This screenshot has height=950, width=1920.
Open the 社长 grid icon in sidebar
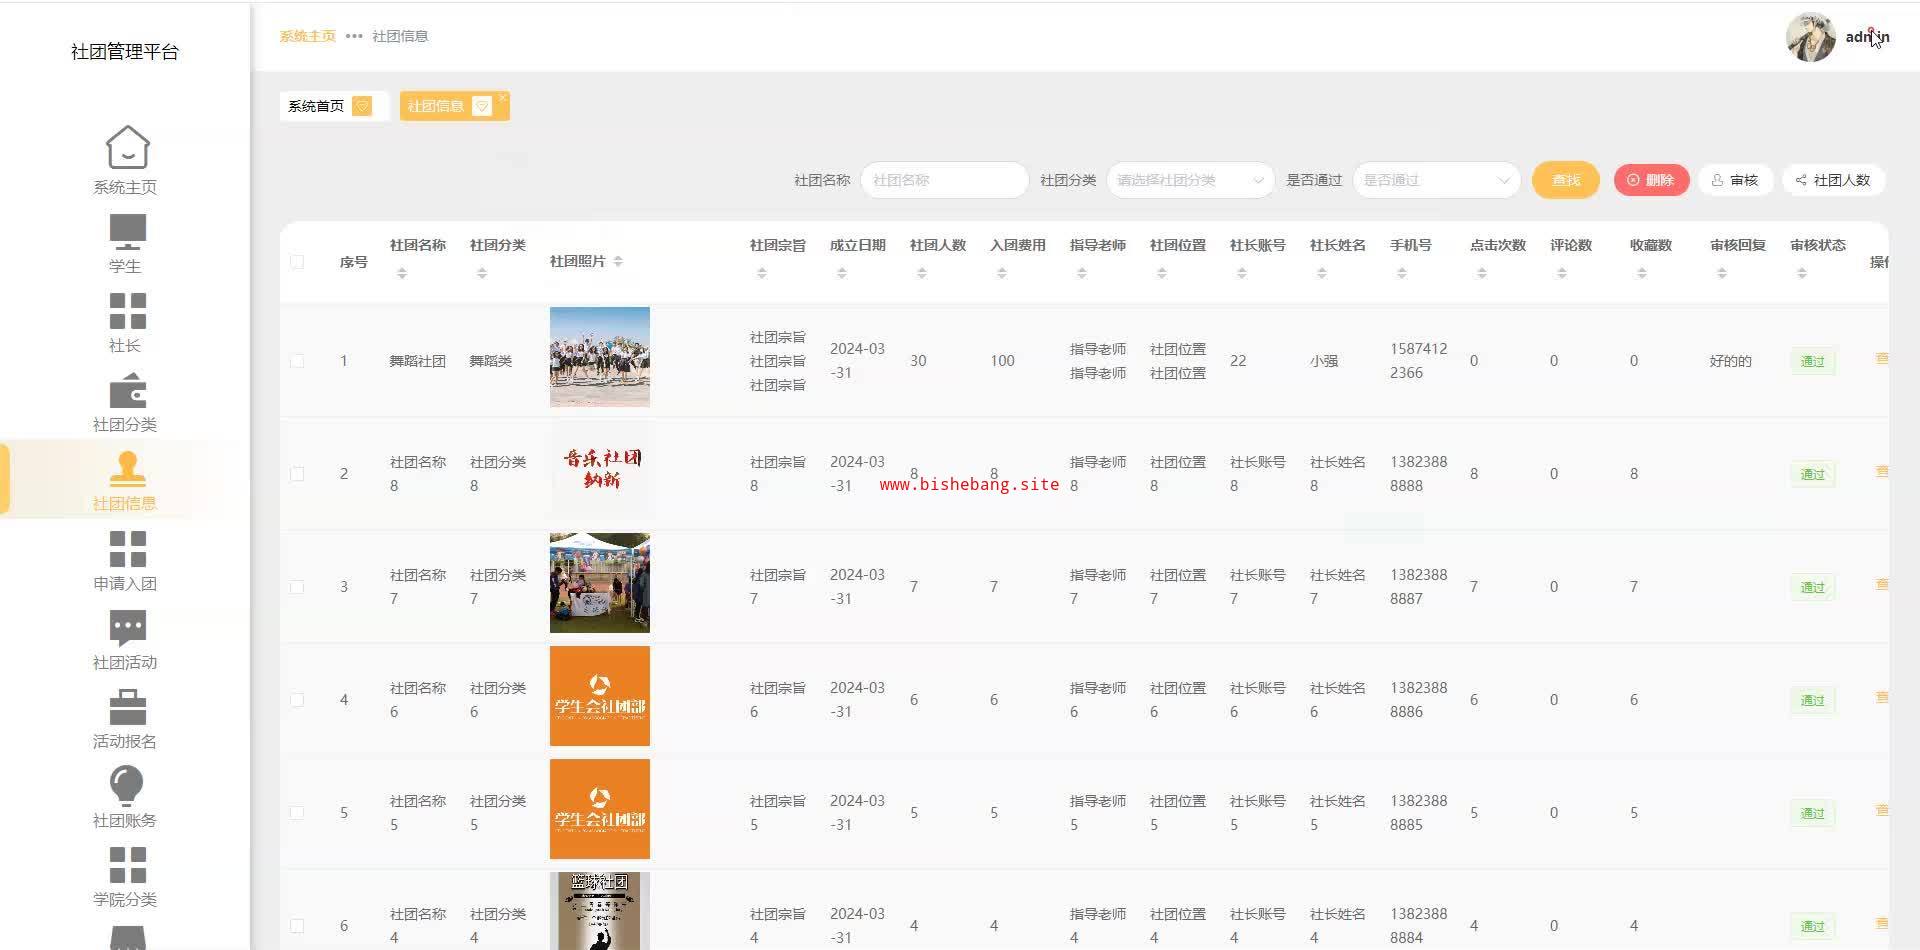tap(127, 311)
